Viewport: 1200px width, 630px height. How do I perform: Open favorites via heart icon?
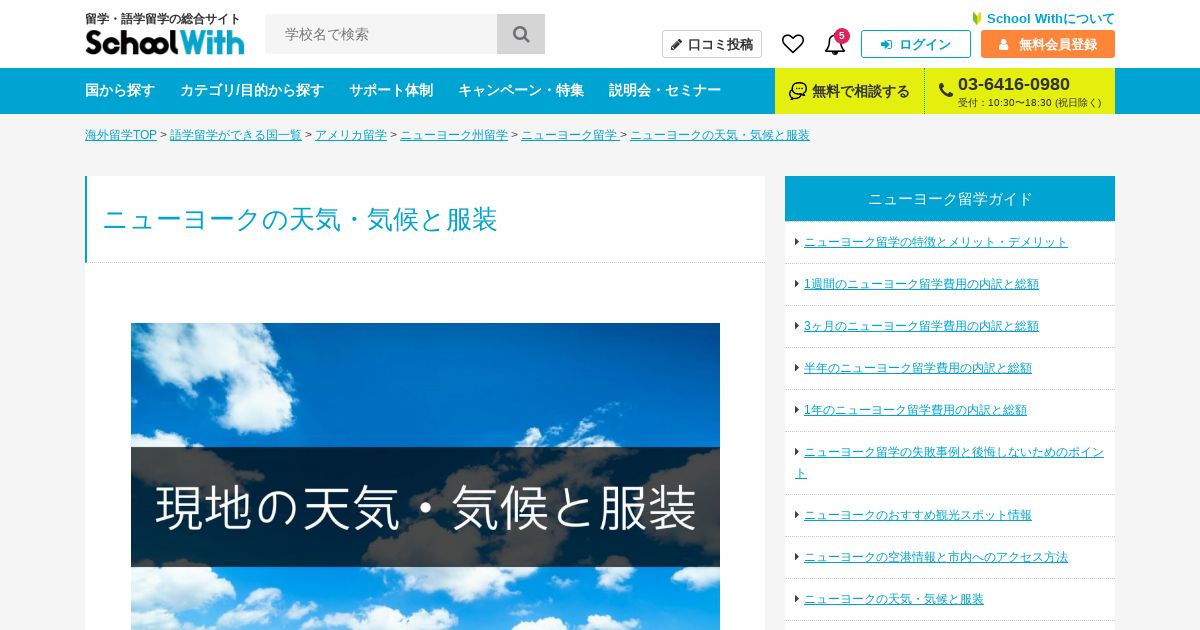793,44
